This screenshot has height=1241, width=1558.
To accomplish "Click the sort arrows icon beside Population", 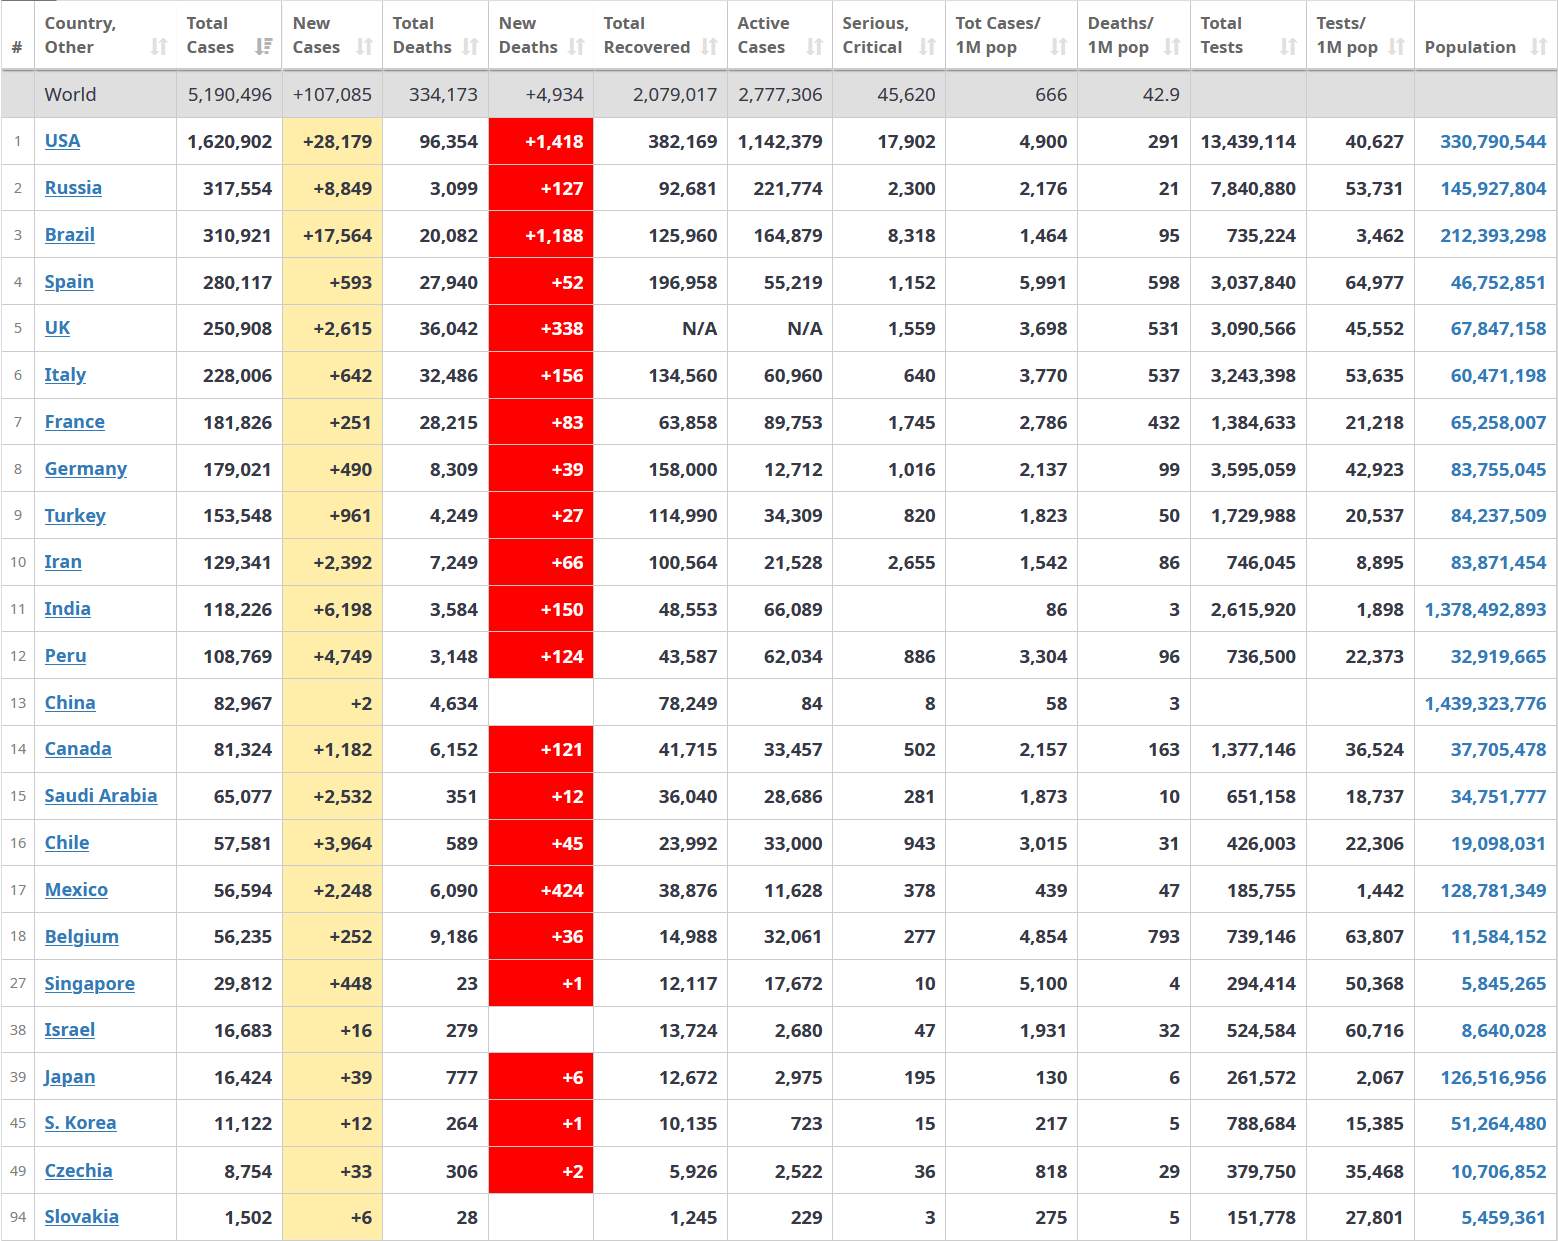I will tap(1539, 47).
